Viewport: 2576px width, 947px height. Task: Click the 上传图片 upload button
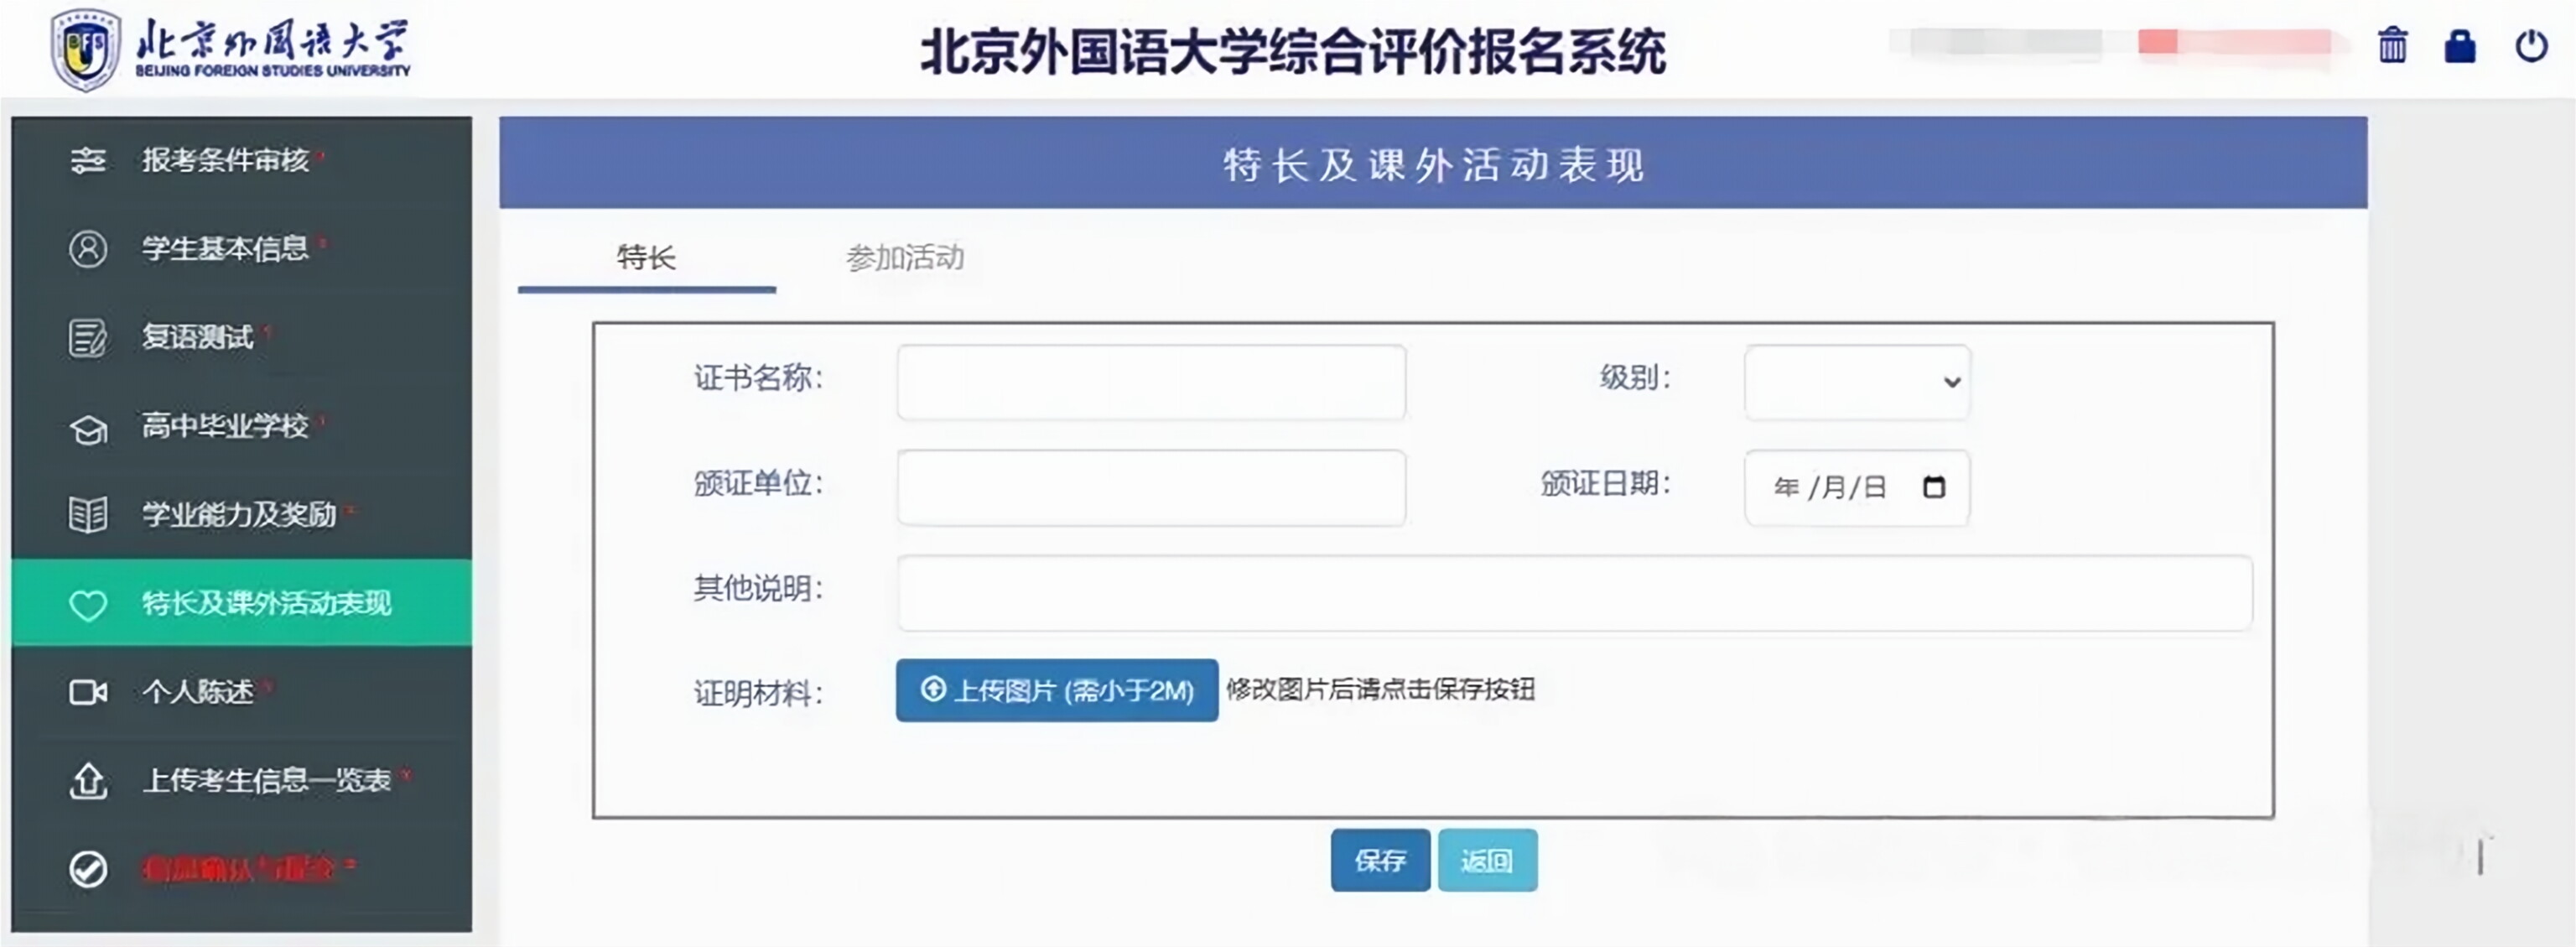1057,690
